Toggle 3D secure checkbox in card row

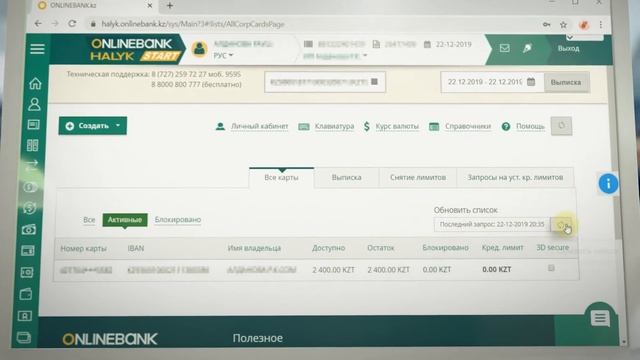point(551,268)
